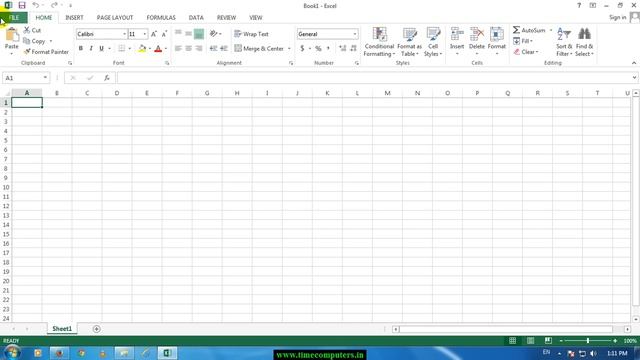Toggle Wrap Text
This screenshot has height=360, width=640.
251,34
